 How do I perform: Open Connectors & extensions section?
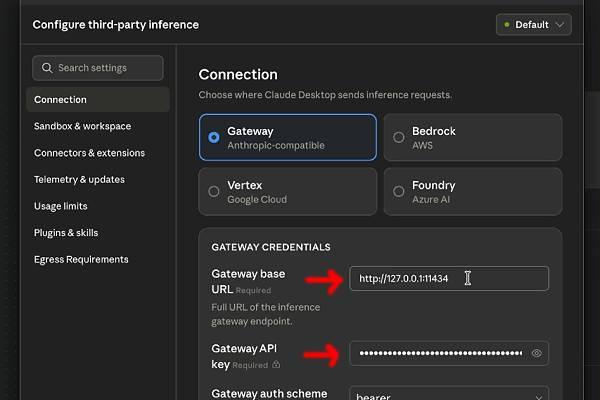pyautogui.click(x=89, y=153)
